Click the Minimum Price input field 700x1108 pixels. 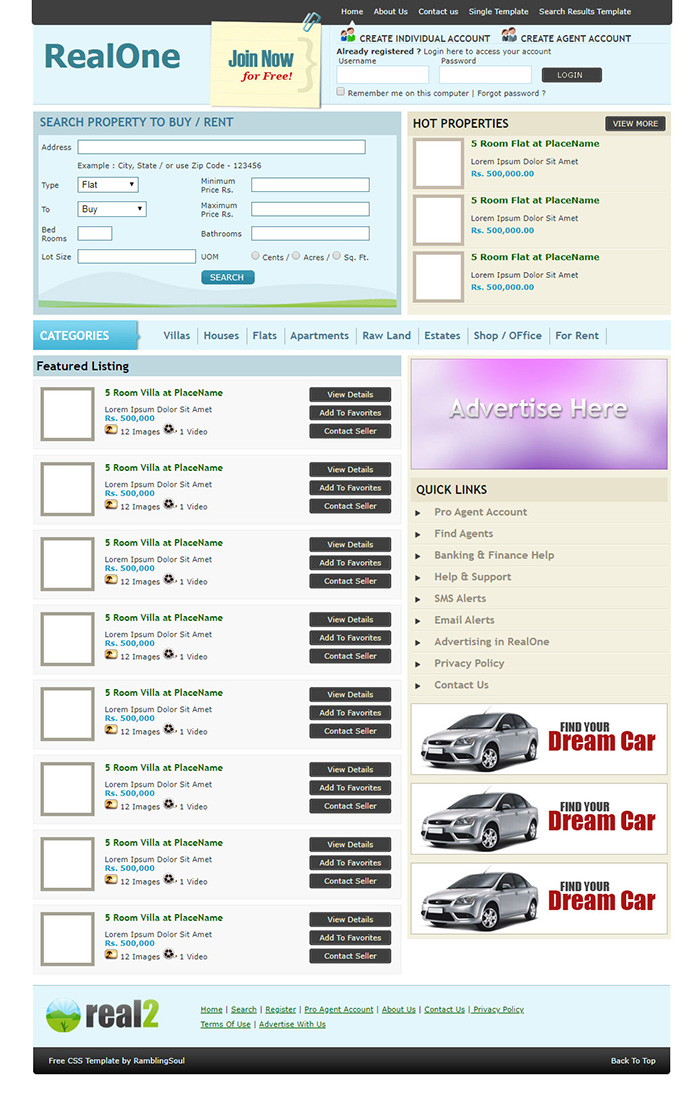click(310, 185)
